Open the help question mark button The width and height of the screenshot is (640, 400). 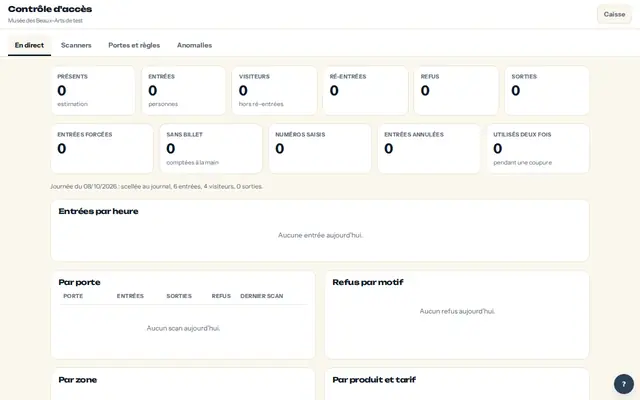[624, 384]
